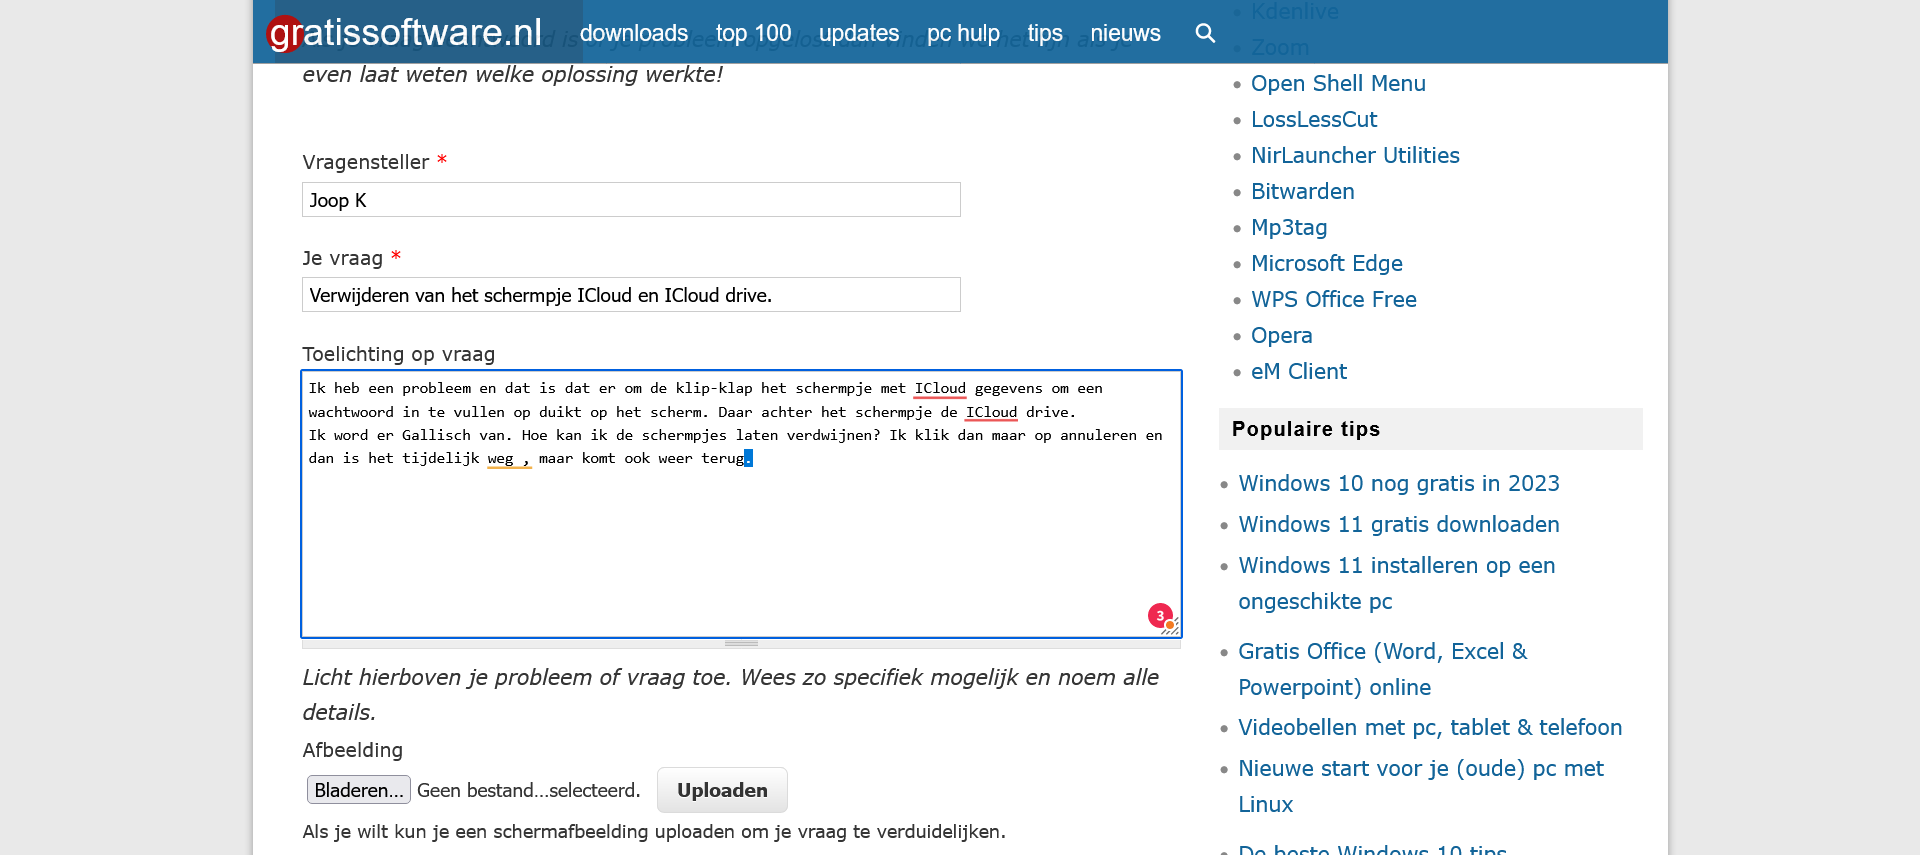This screenshot has height=855, width=1920.
Task: Open the nieuws menu item
Action: click(x=1125, y=33)
